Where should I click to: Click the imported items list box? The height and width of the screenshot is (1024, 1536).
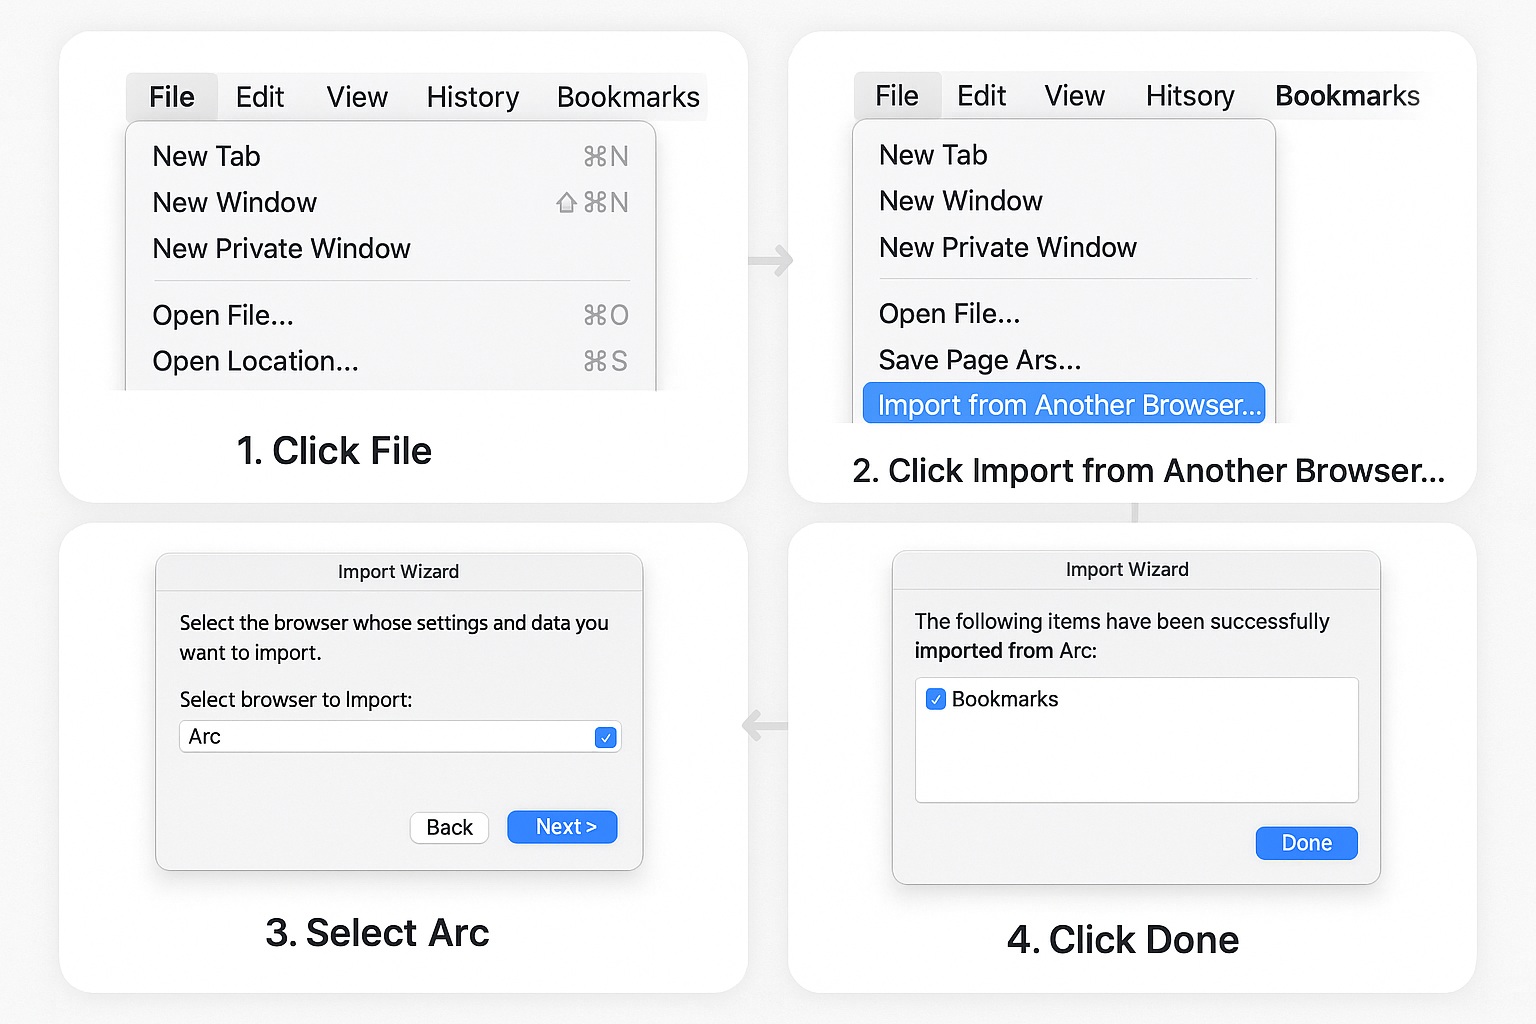pos(1137,740)
